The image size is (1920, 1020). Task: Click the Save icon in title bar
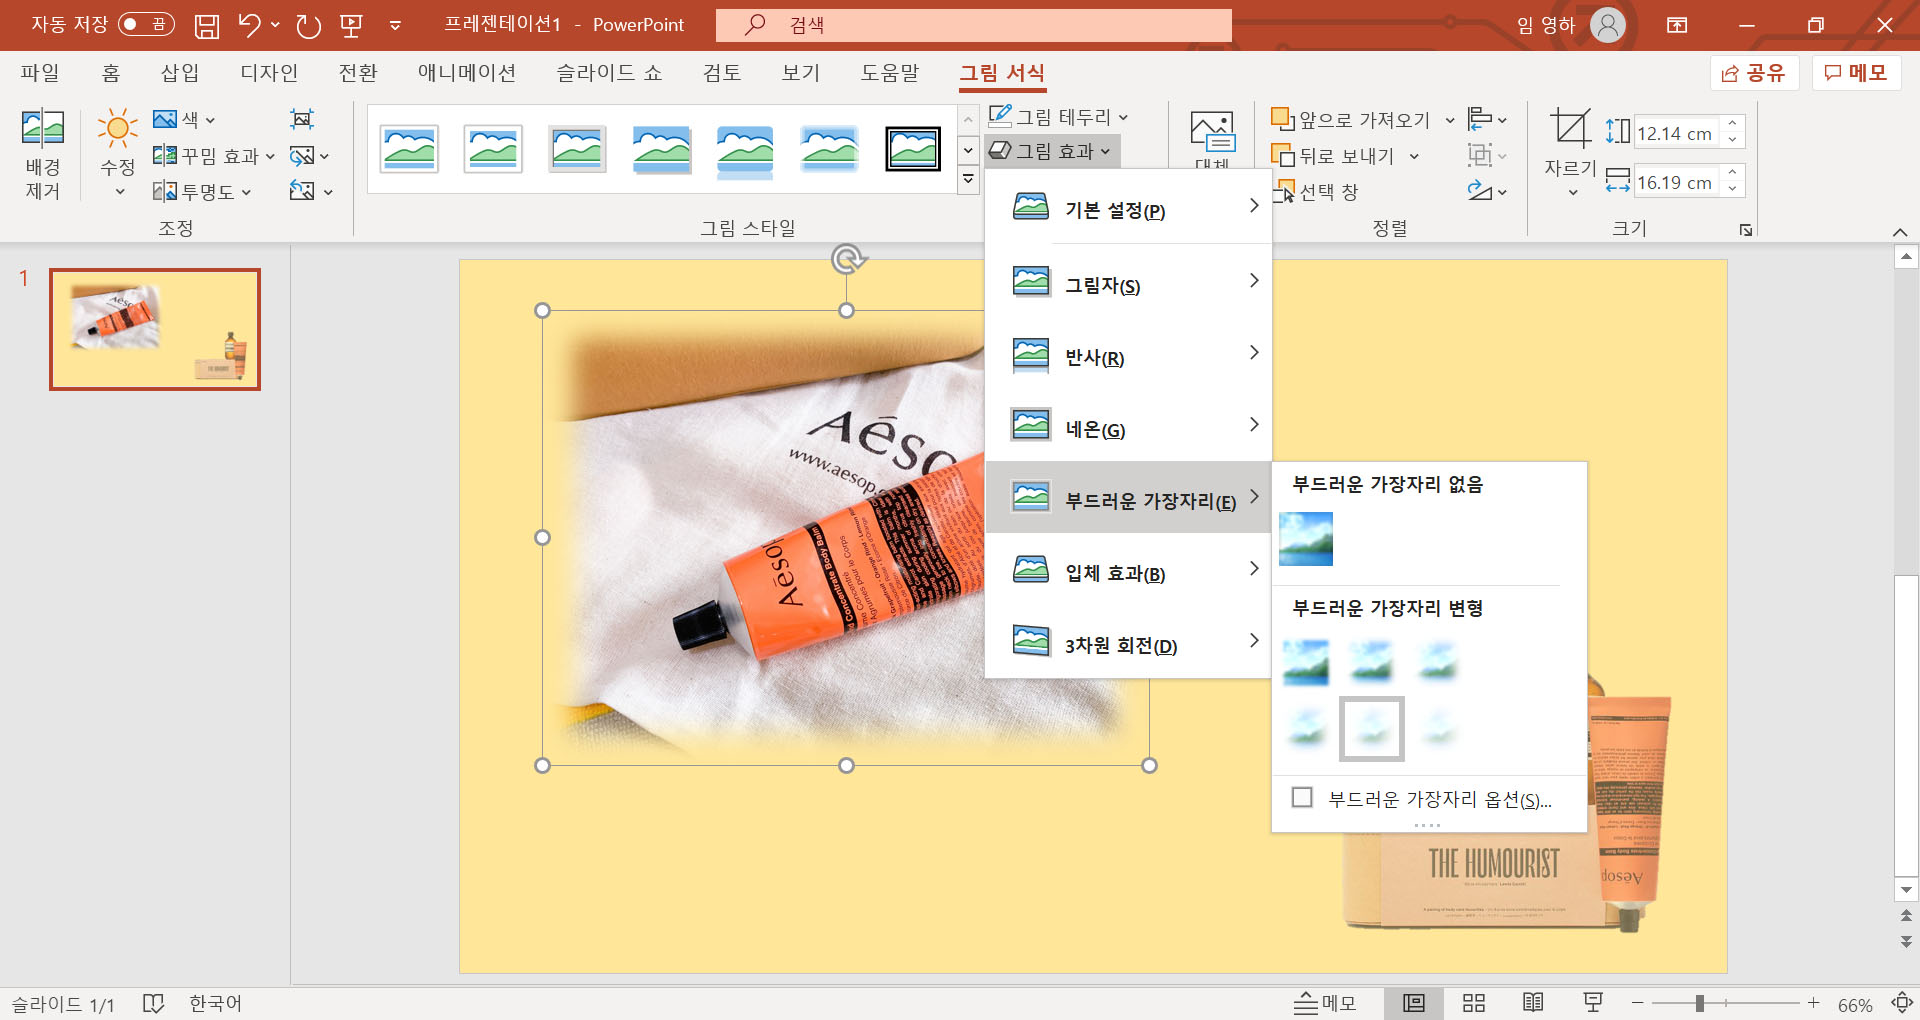pyautogui.click(x=207, y=25)
